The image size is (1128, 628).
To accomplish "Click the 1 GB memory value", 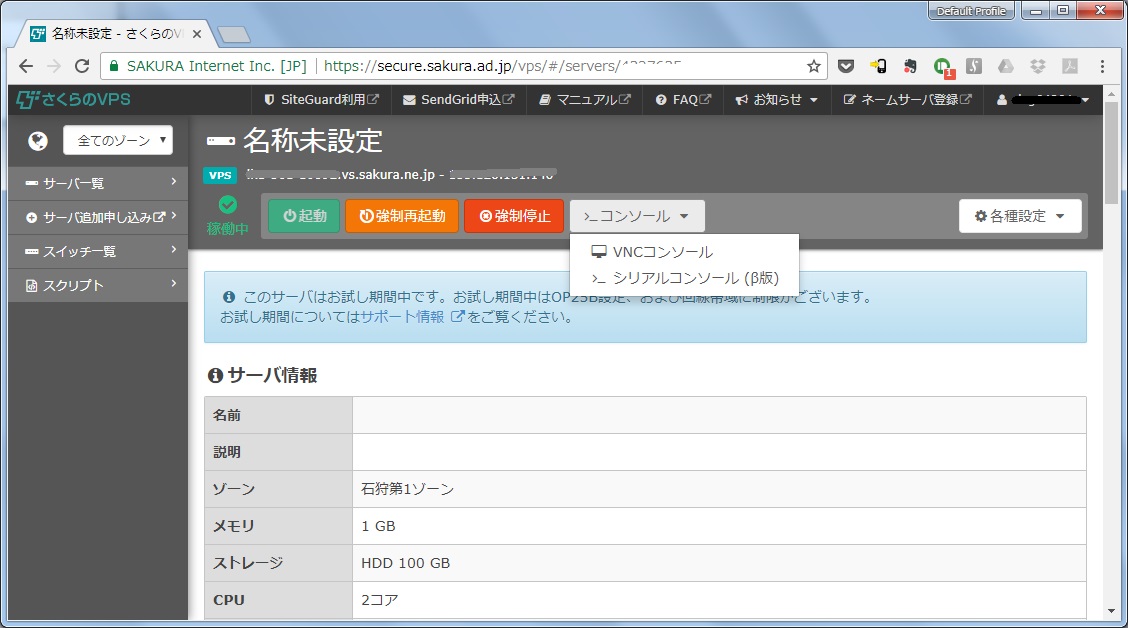I will point(378,526).
